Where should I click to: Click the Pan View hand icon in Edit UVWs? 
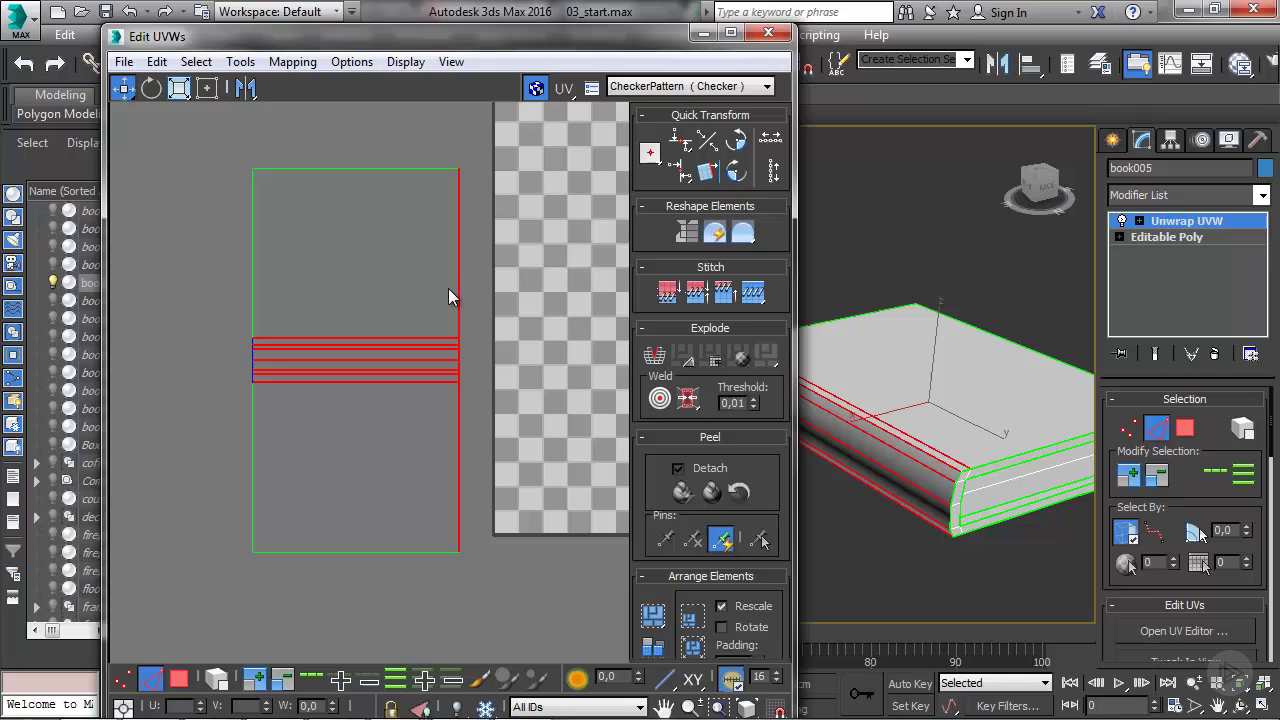click(x=663, y=708)
